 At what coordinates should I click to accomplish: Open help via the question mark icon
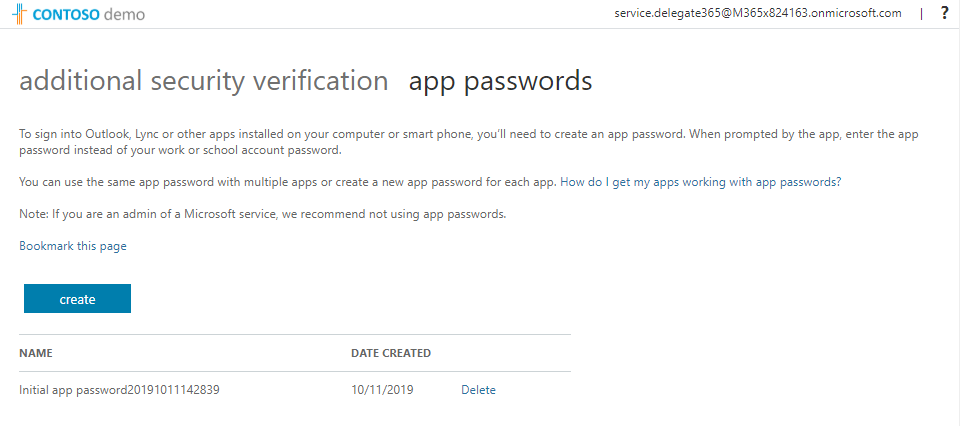pos(945,13)
